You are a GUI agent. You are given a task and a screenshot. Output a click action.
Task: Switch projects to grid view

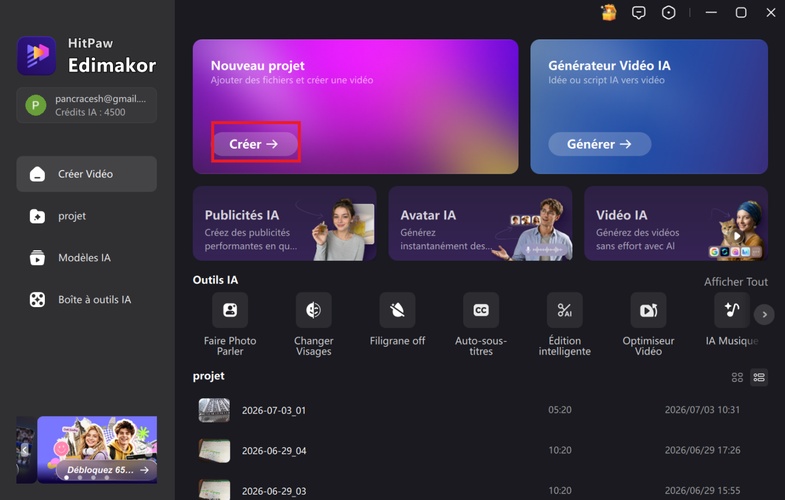737,377
